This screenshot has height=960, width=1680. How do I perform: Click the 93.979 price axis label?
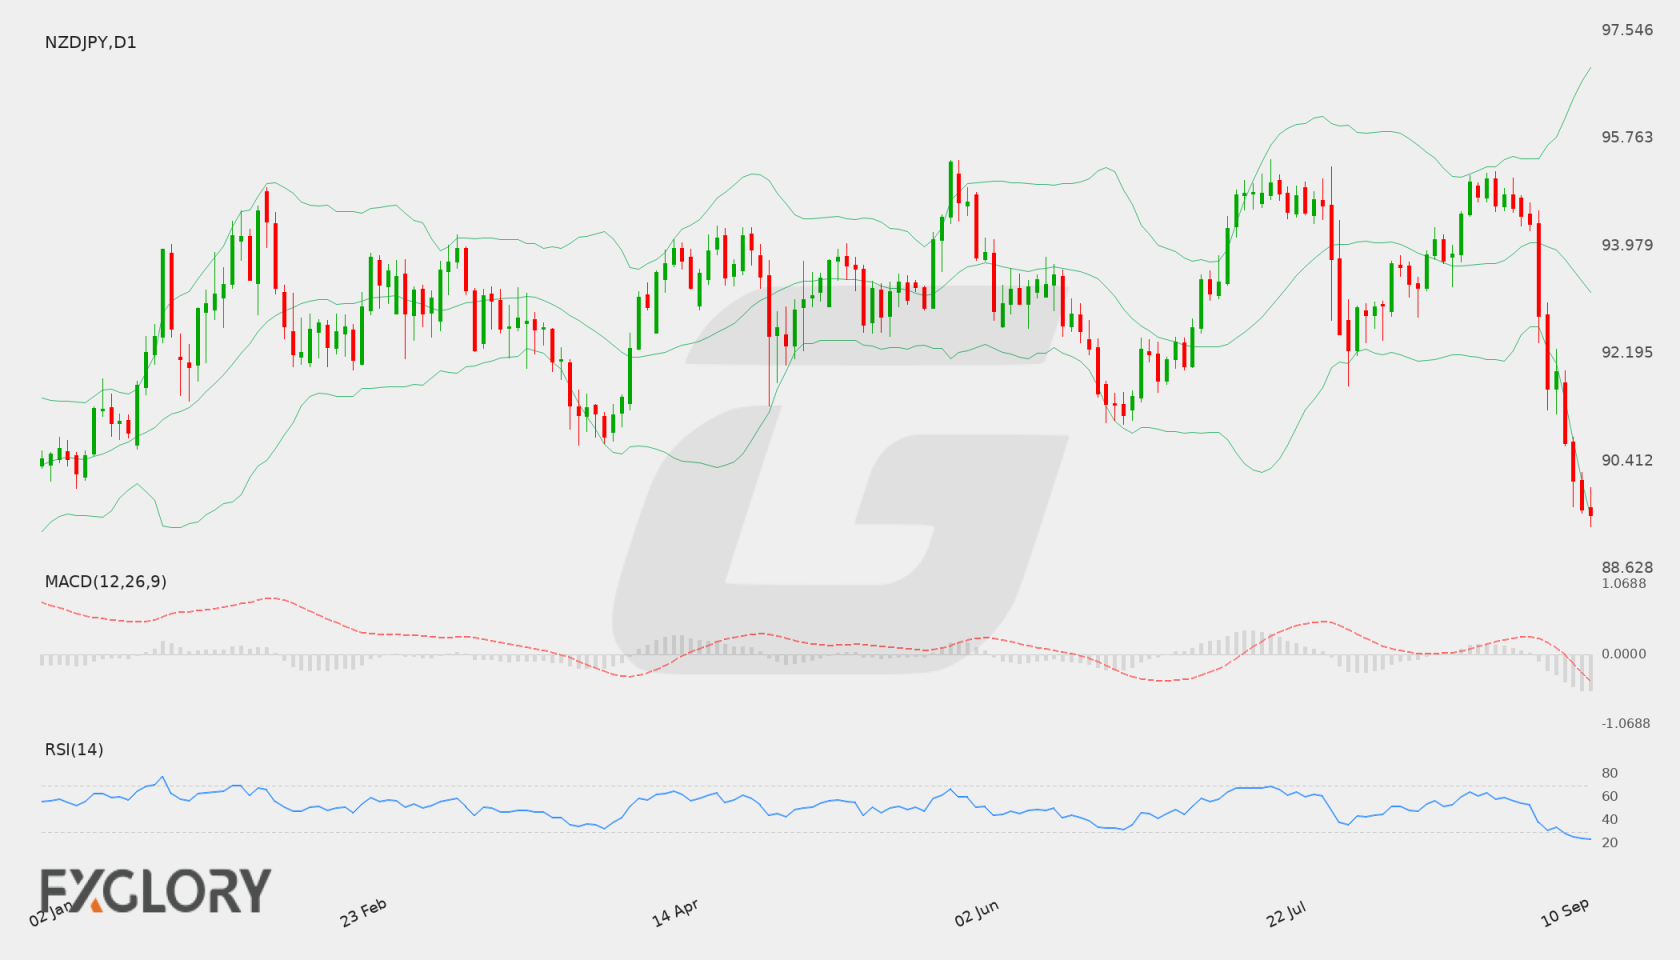pos(1627,245)
